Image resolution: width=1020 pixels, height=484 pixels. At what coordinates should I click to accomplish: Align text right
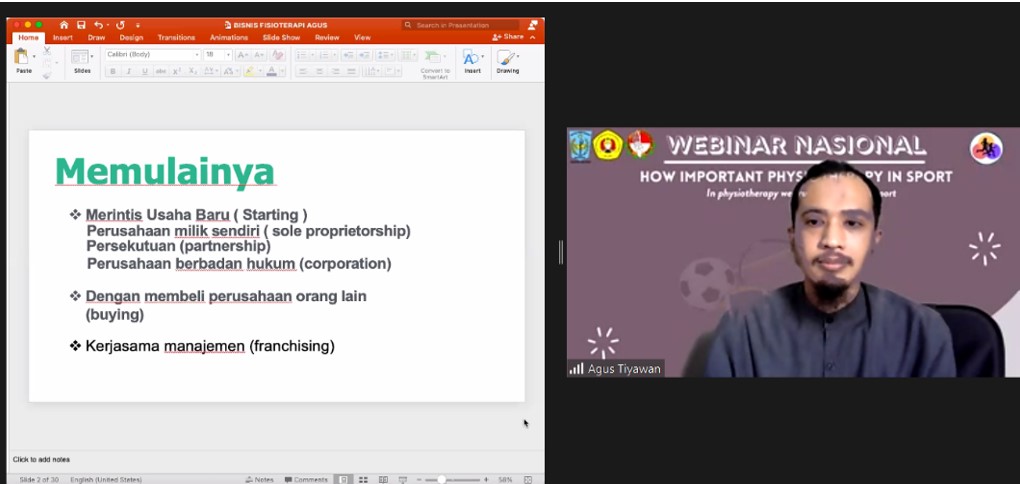pos(336,72)
